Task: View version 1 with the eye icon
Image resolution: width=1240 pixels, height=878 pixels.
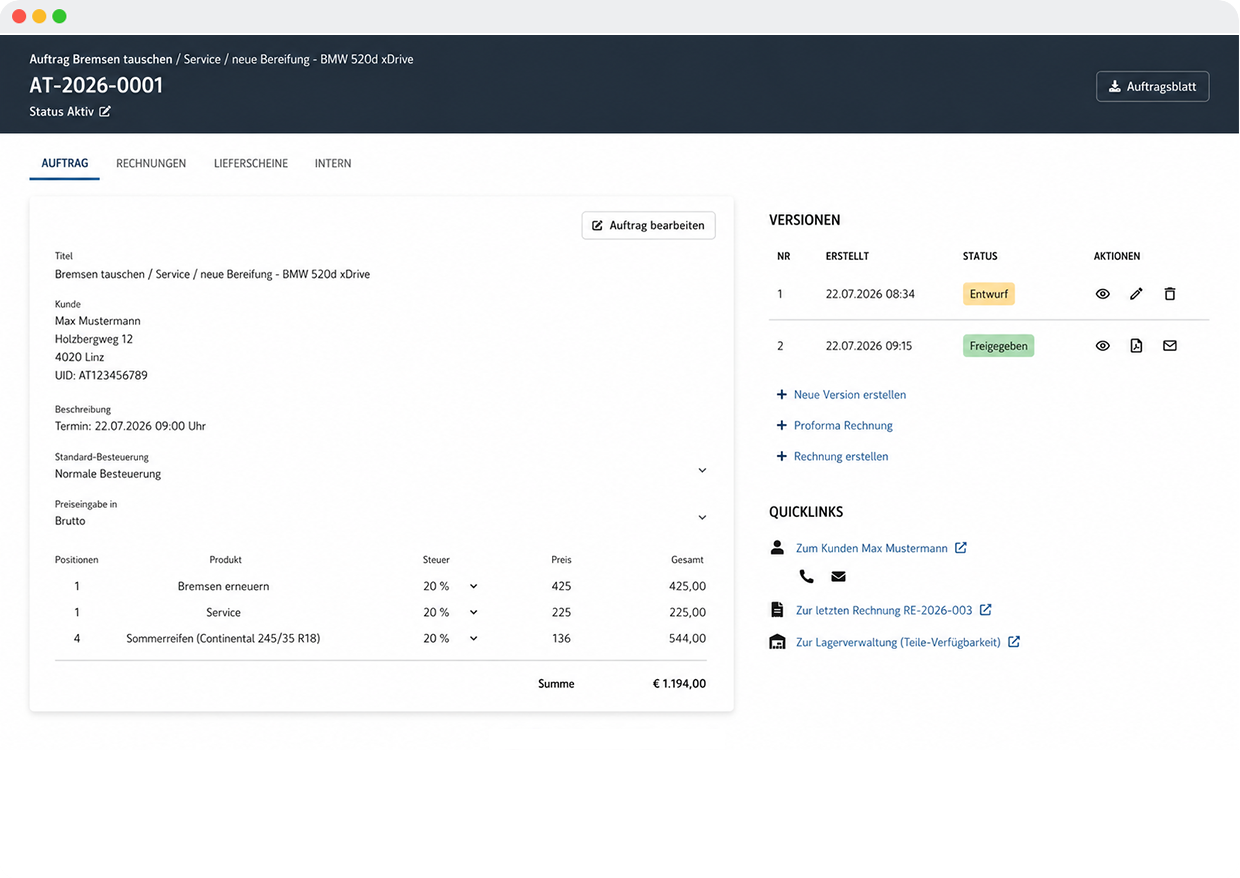Action: coord(1103,294)
